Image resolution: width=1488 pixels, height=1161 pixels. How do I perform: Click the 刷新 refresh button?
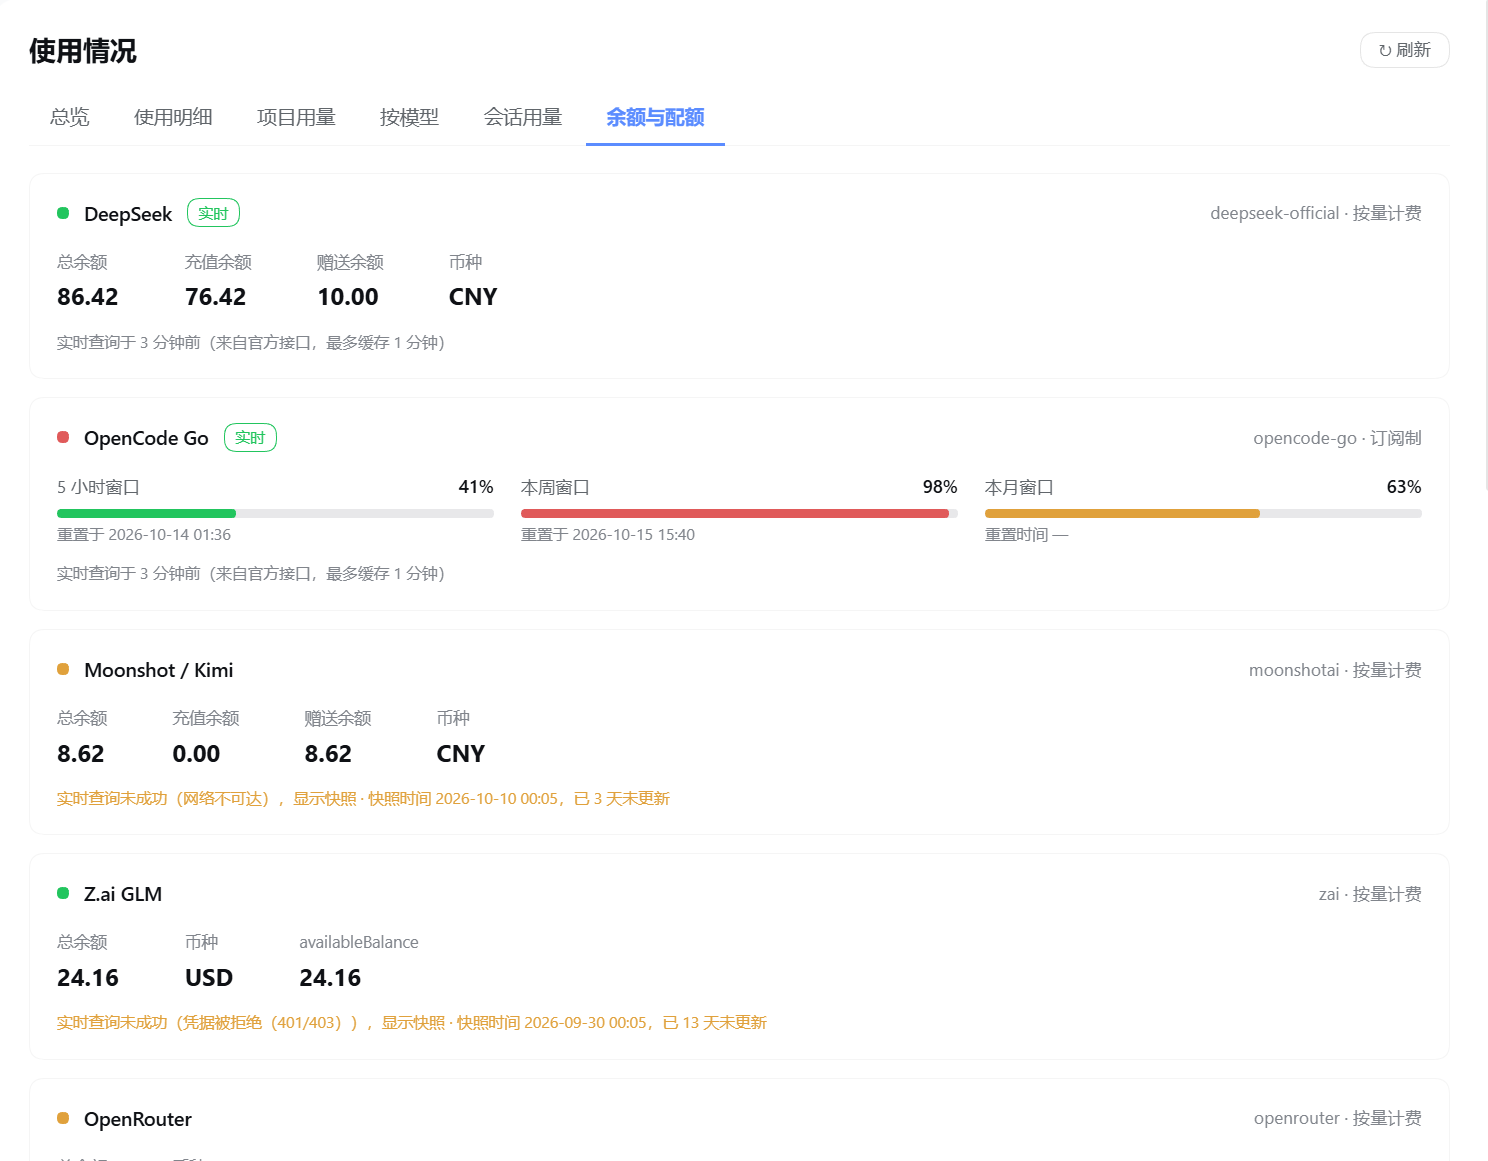click(x=1404, y=50)
